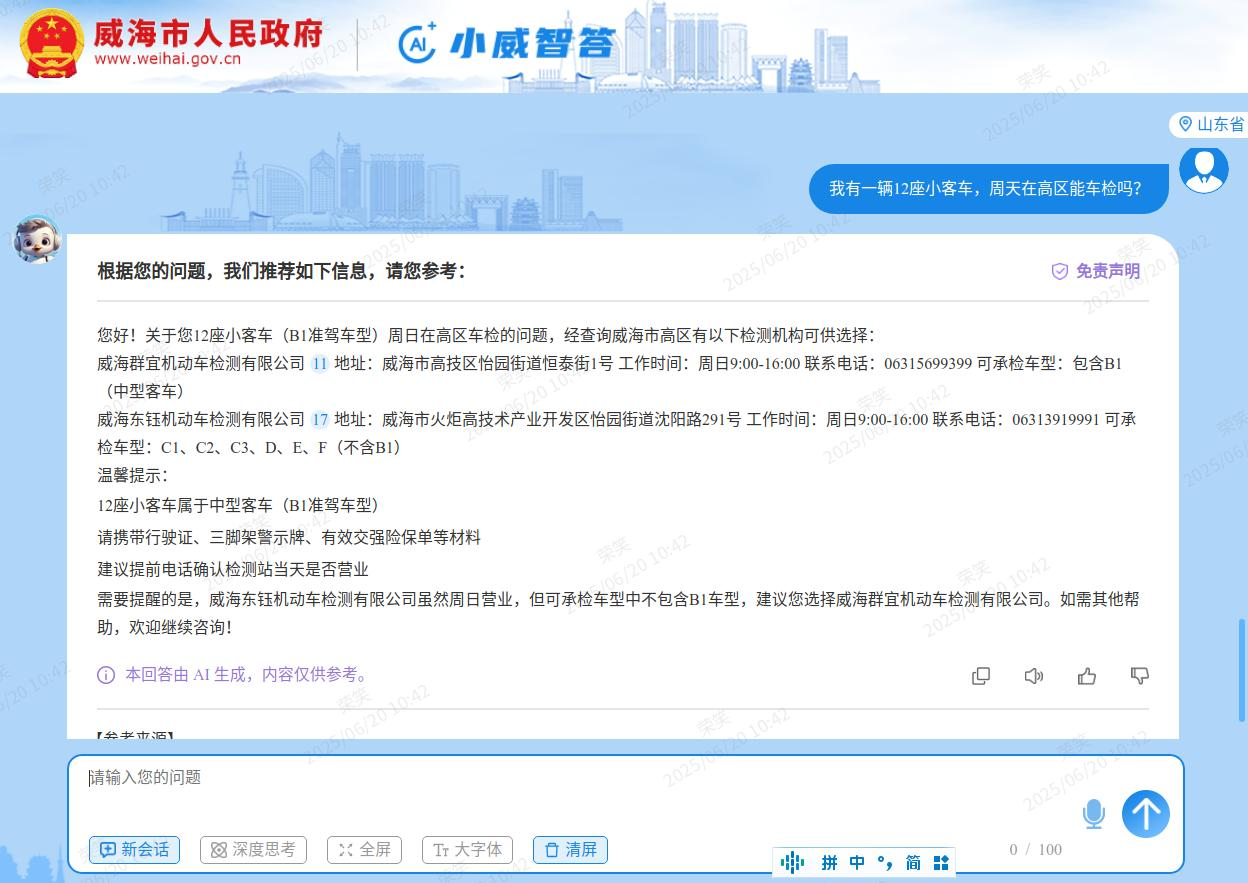View the 免责声明 disclaimer

pos(1096,271)
